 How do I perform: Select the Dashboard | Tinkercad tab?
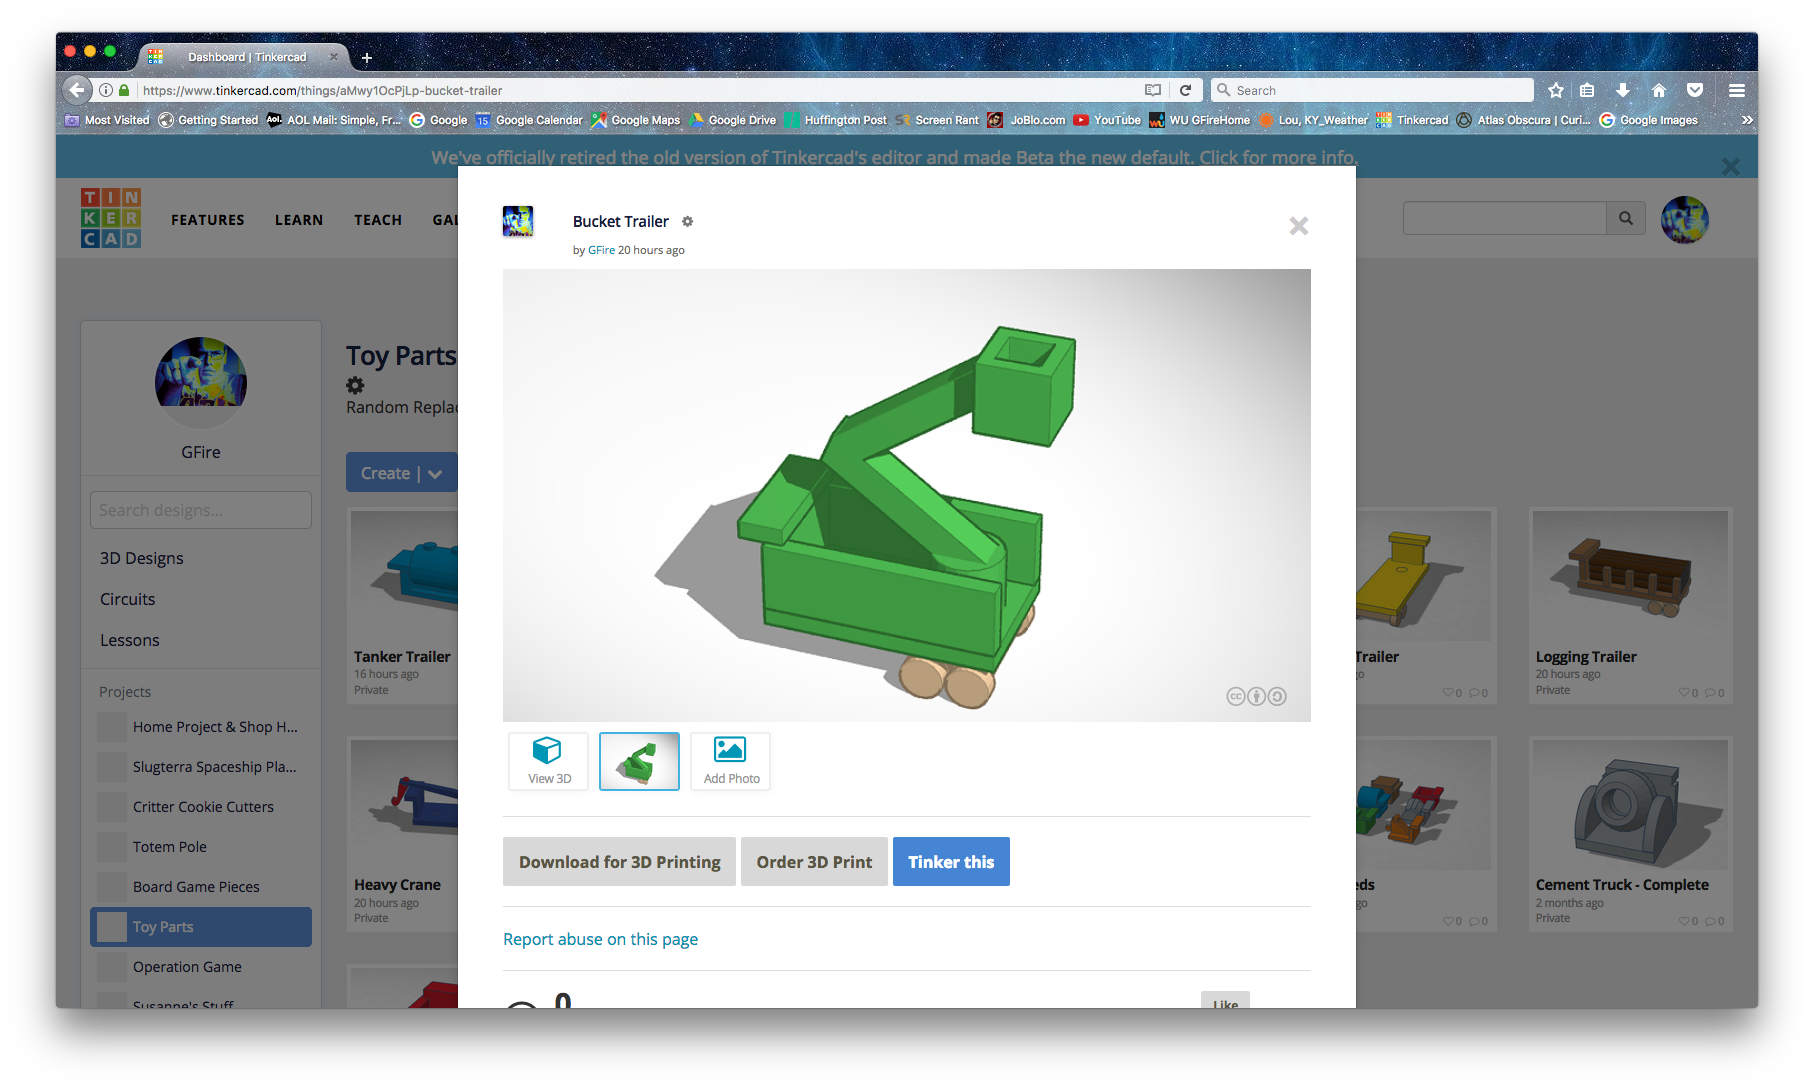pos(246,57)
